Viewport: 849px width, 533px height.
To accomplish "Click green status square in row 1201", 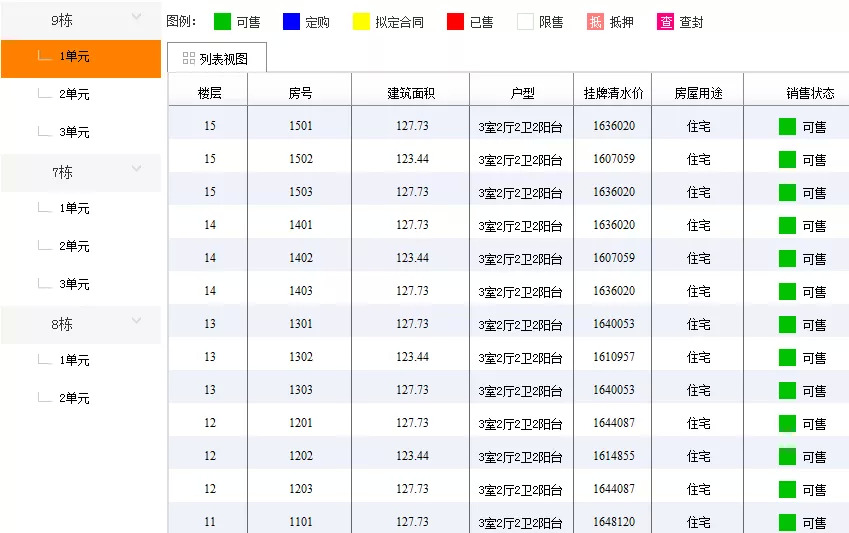I will [787, 424].
